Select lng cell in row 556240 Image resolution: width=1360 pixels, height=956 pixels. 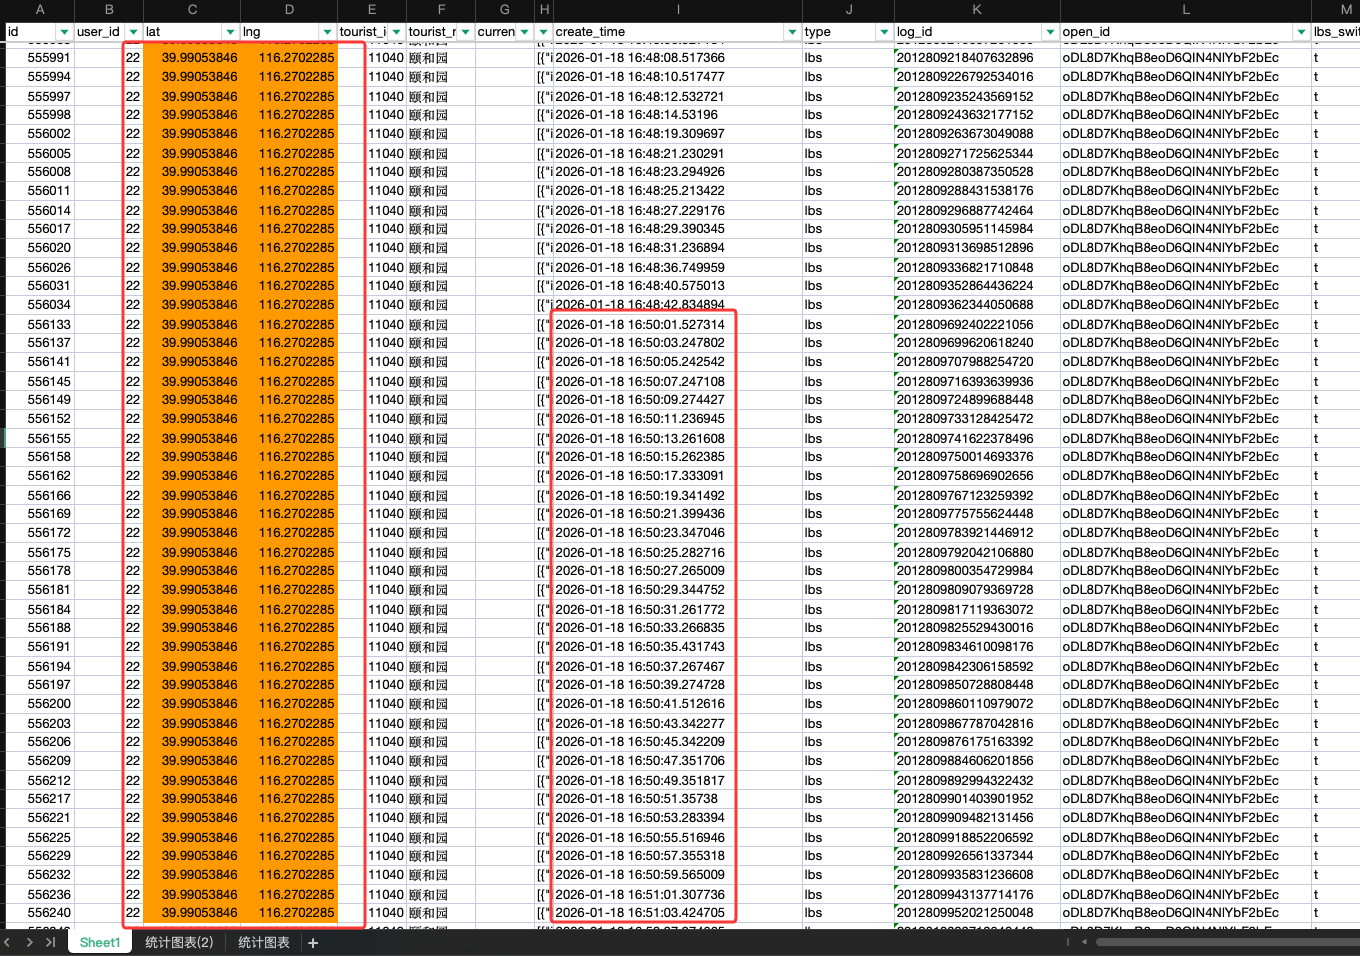pos(289,913)
